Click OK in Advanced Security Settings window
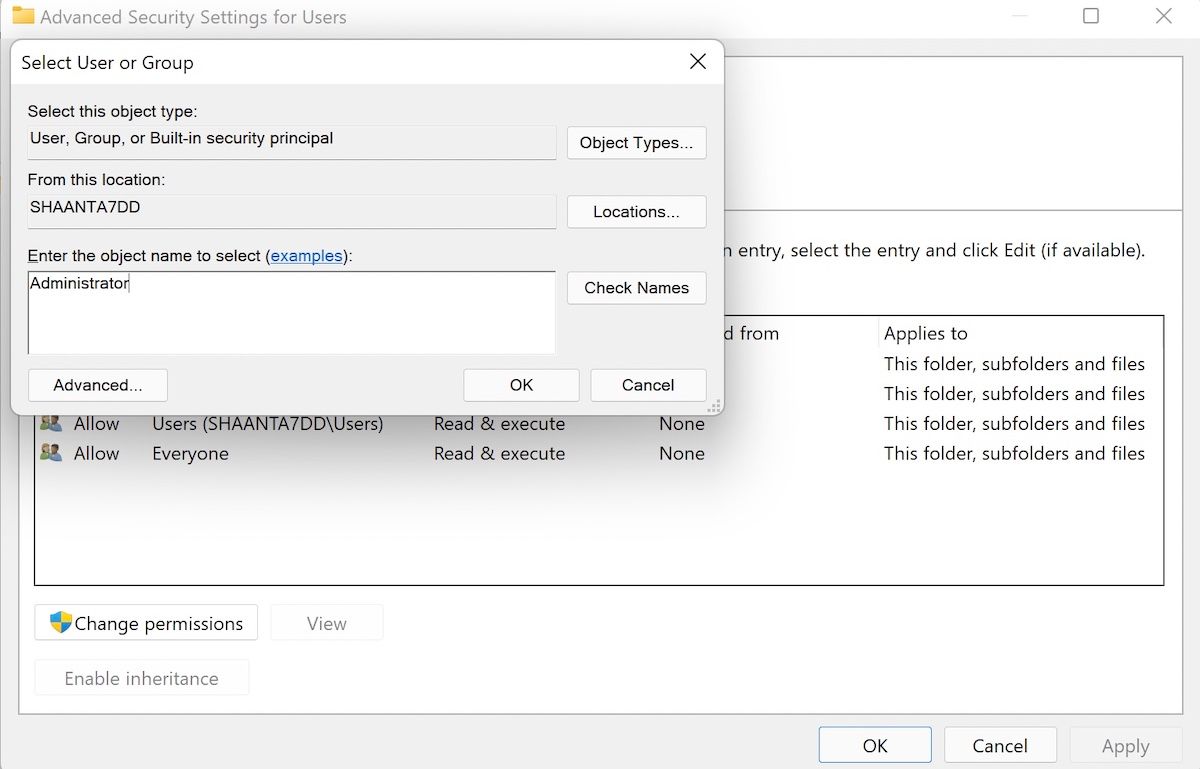The image size is (1200, 769). 875,746
